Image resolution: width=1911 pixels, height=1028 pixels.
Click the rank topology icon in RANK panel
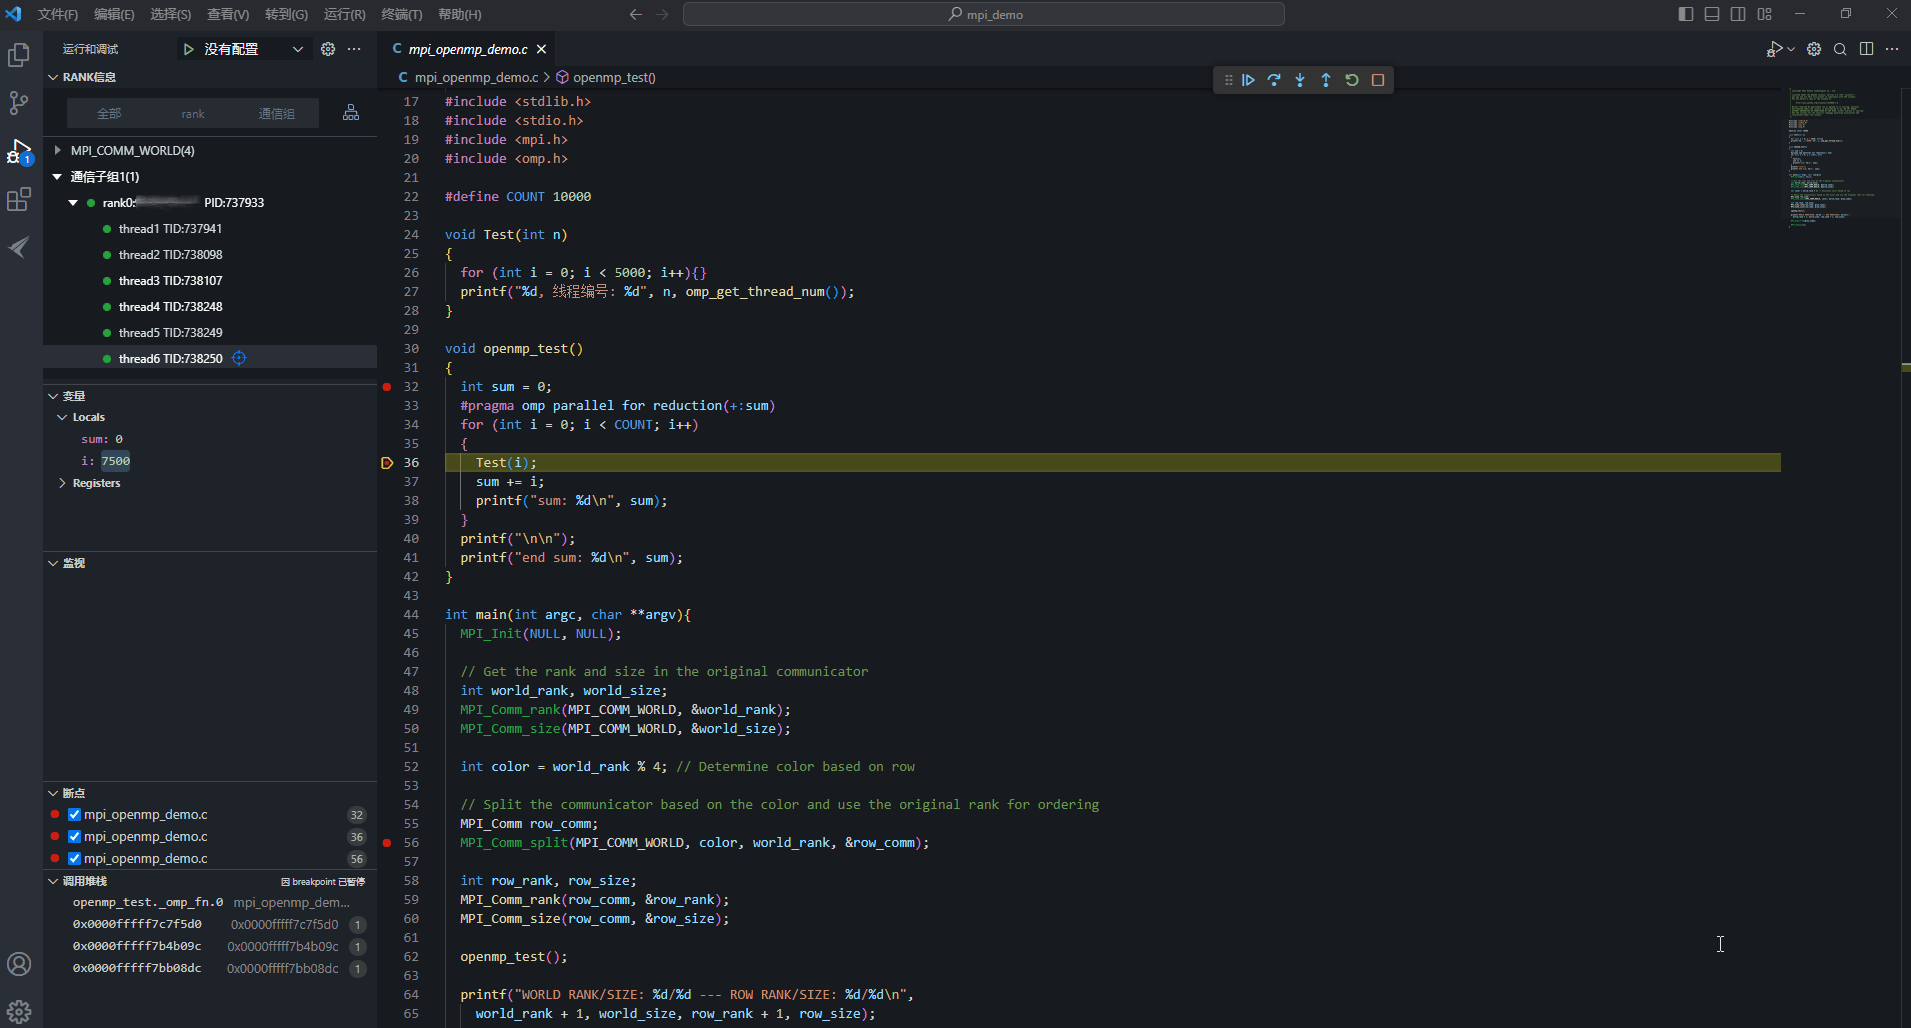click(351, 113)
